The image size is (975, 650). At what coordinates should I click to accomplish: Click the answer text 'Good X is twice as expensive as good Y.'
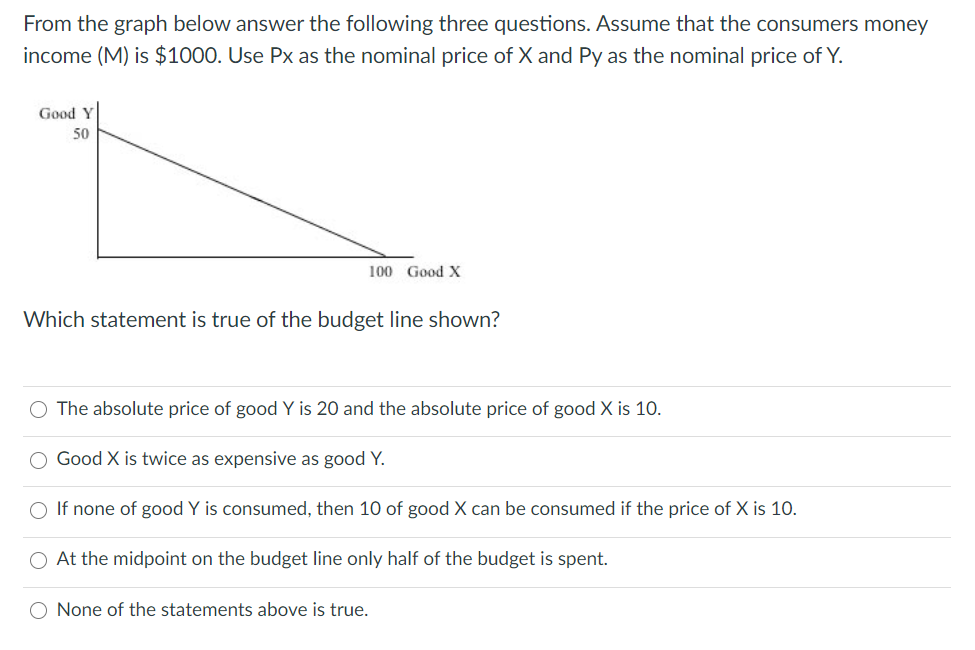coord(221,458)
